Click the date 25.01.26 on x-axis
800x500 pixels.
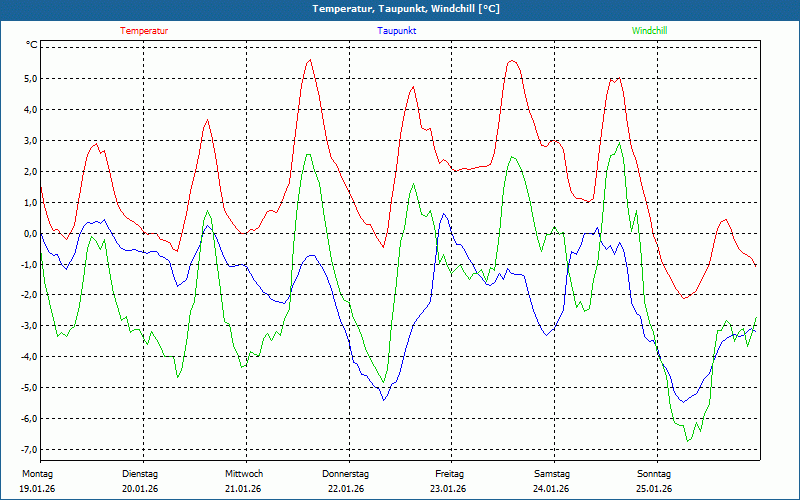pyautogui.click(x=655, y=489)
